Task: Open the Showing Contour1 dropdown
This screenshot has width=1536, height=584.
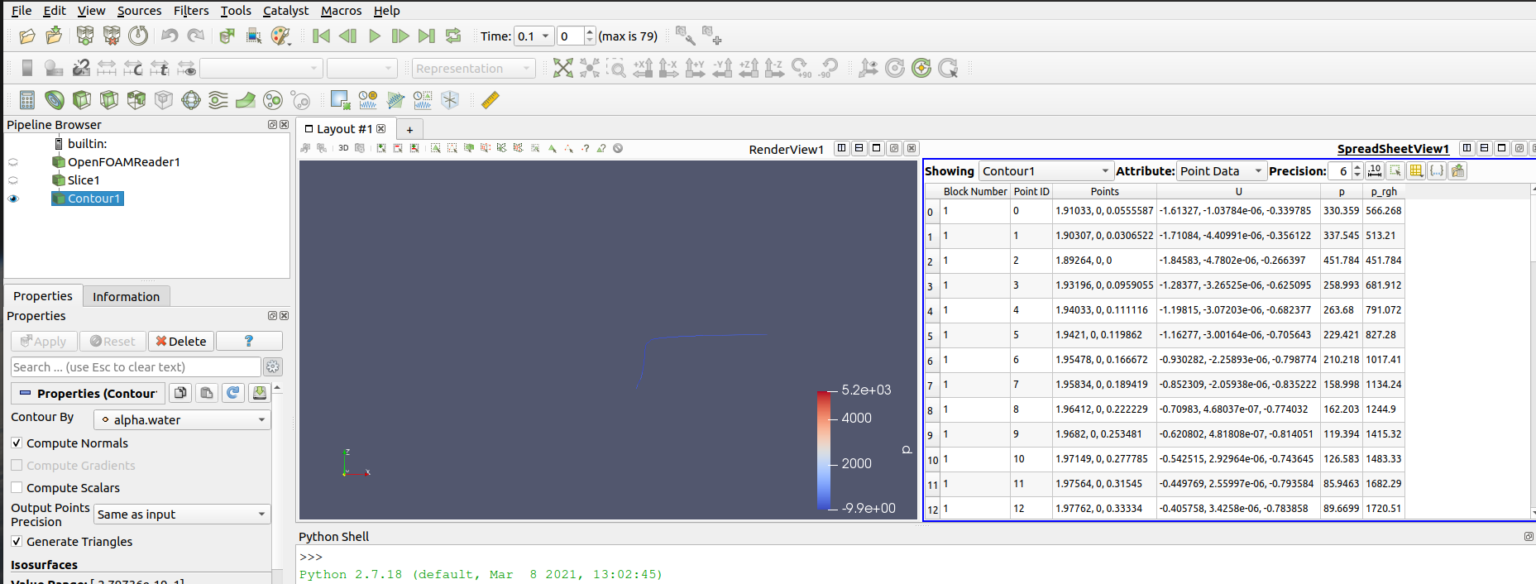Action: 1045,171
